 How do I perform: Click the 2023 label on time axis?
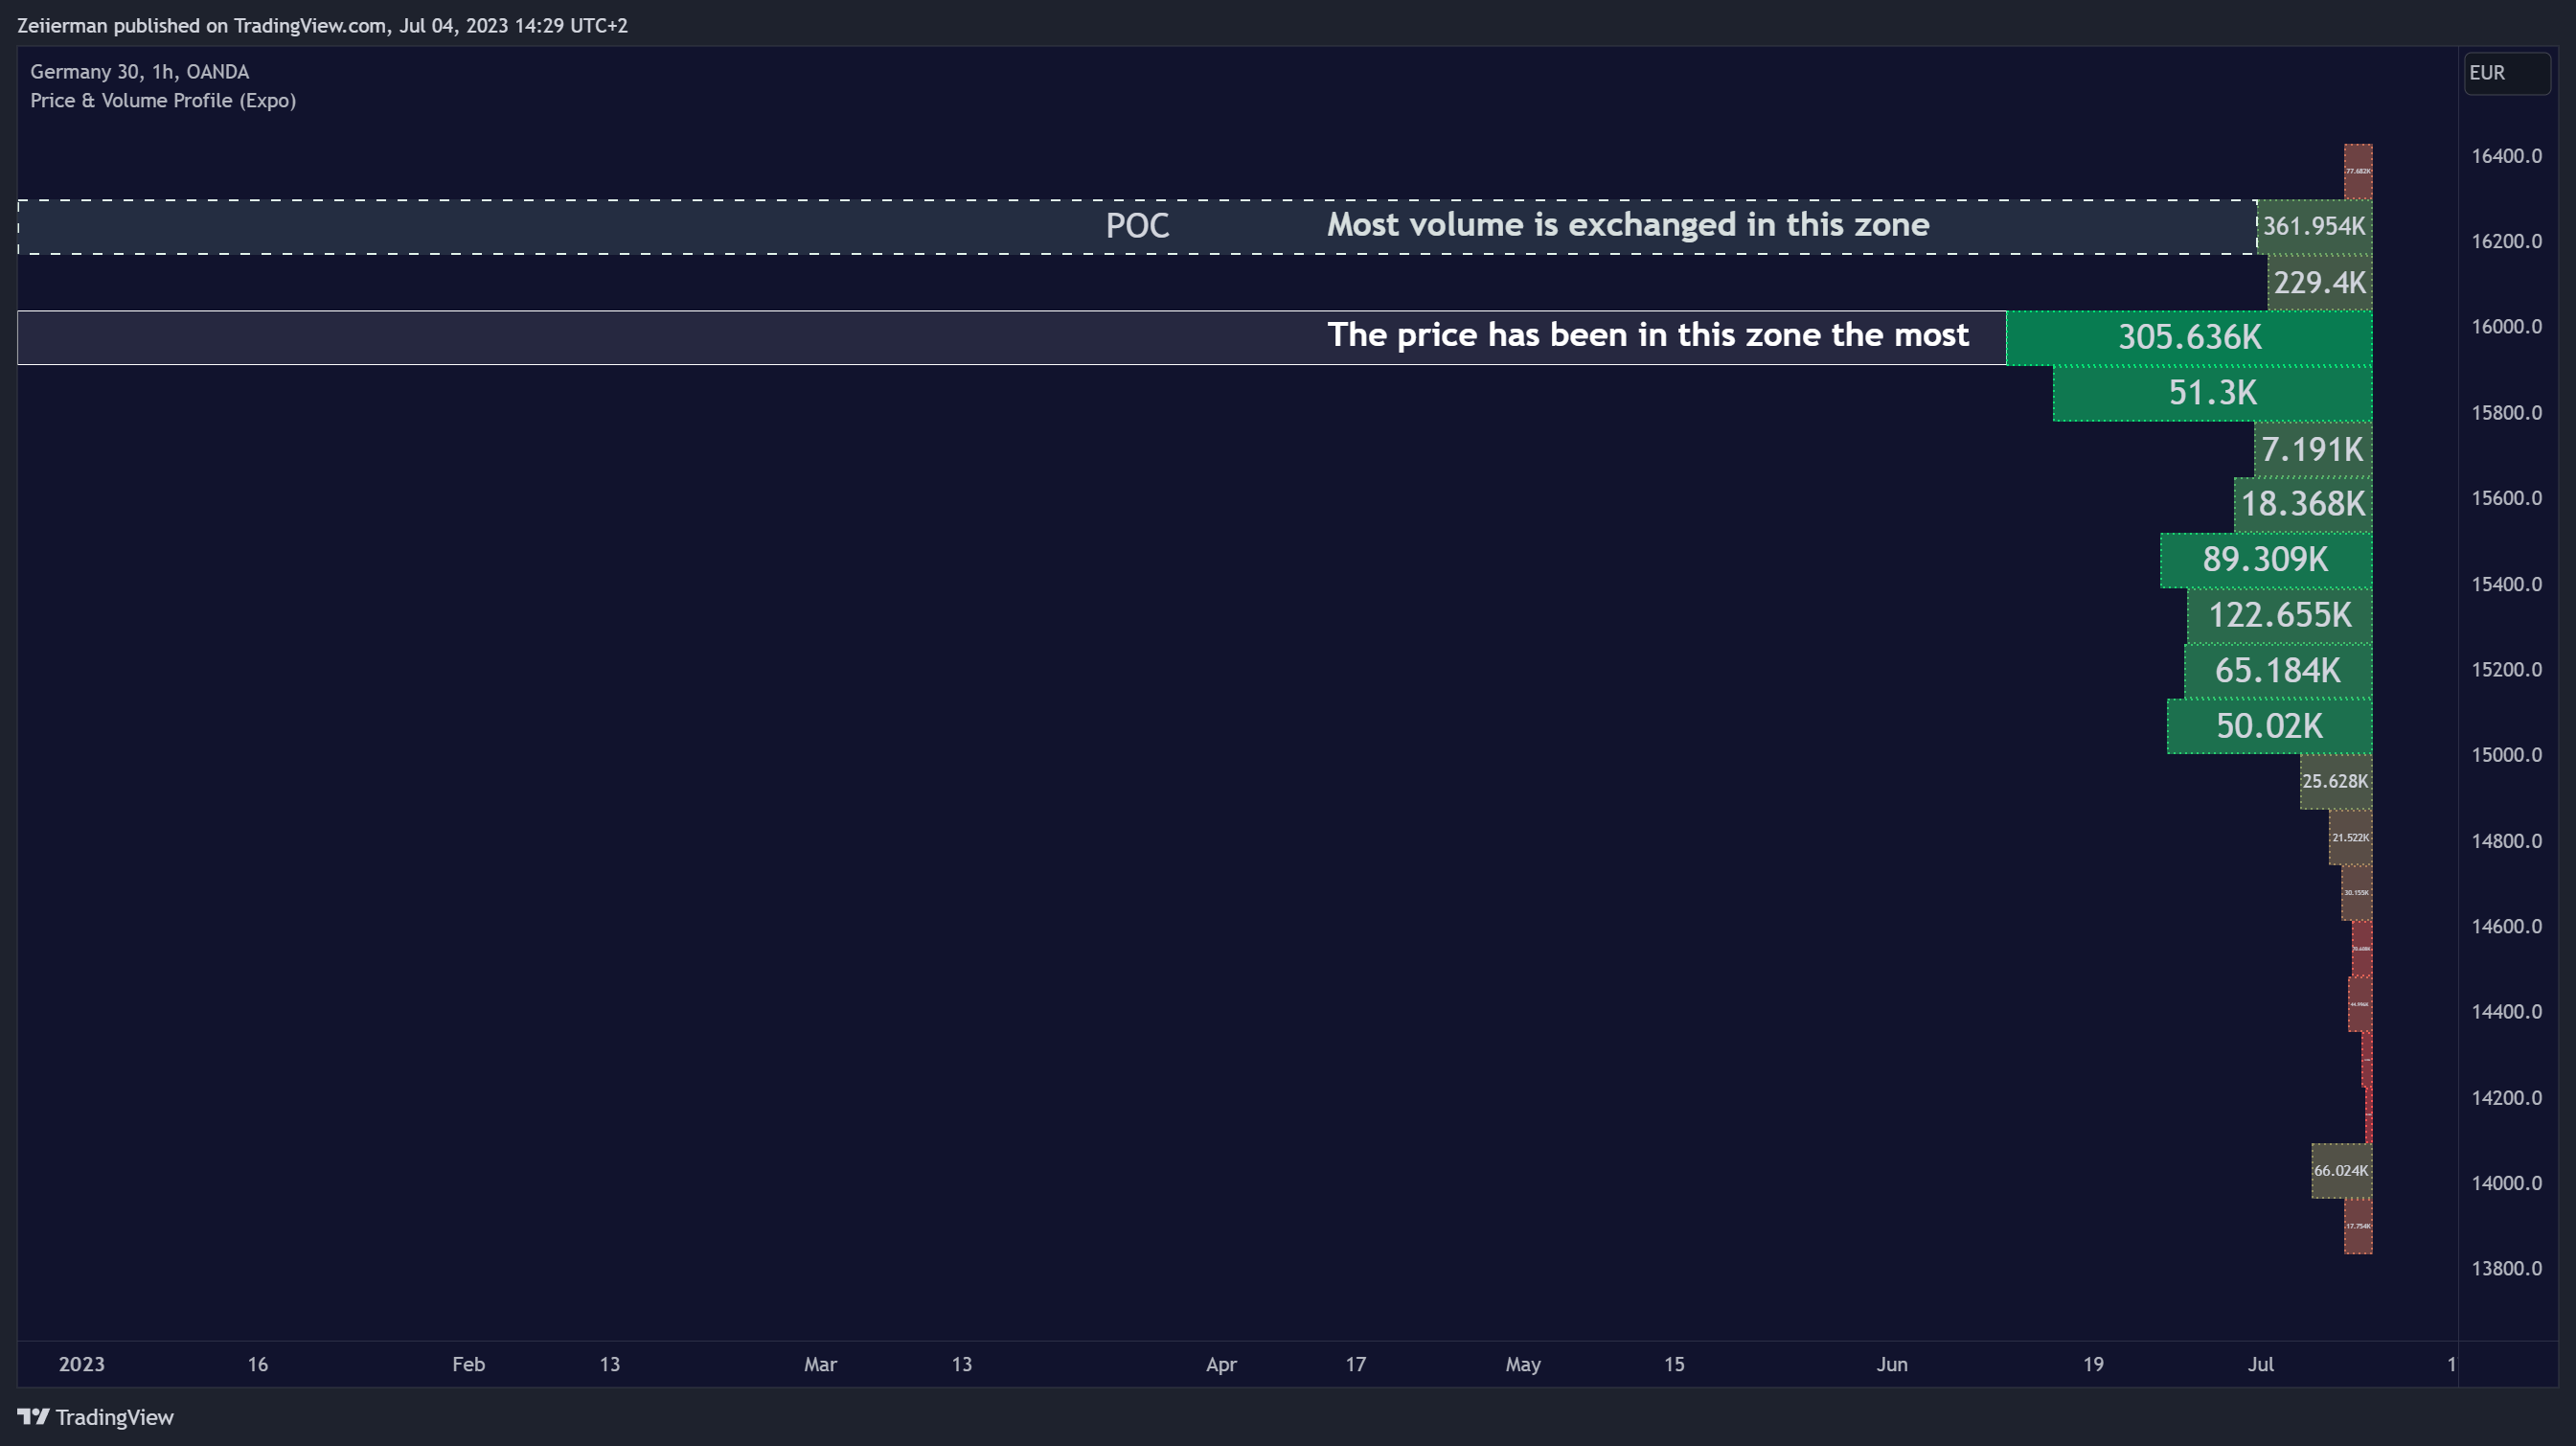[82, 1365]
